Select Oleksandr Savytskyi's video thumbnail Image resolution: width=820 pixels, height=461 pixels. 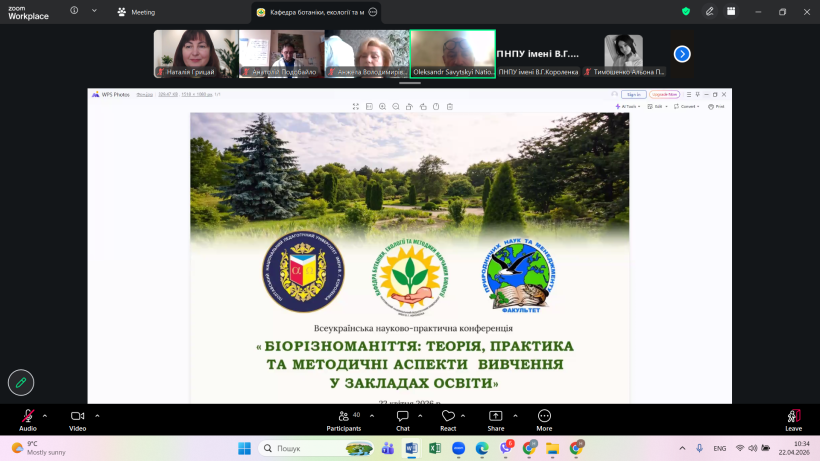point(452,53)
